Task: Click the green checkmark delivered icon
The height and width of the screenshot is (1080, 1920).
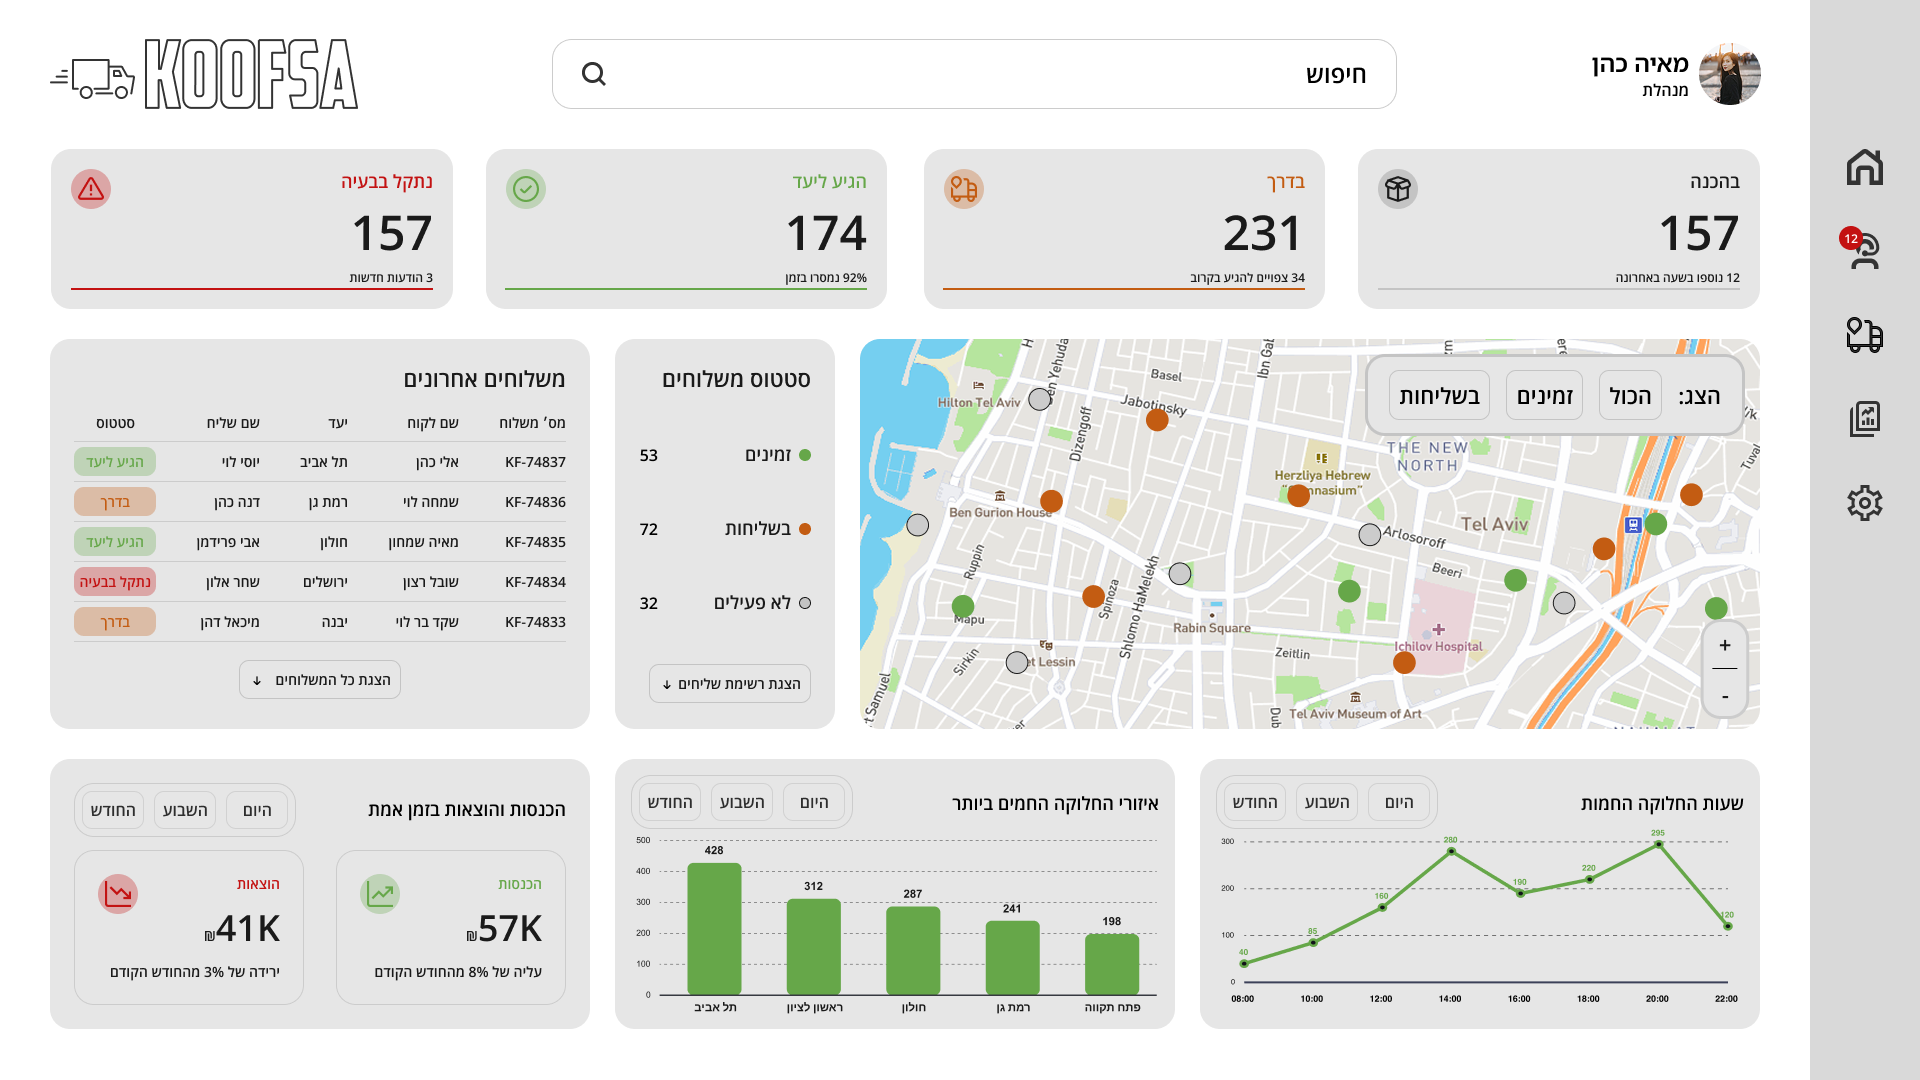Action: pos(526,189)
